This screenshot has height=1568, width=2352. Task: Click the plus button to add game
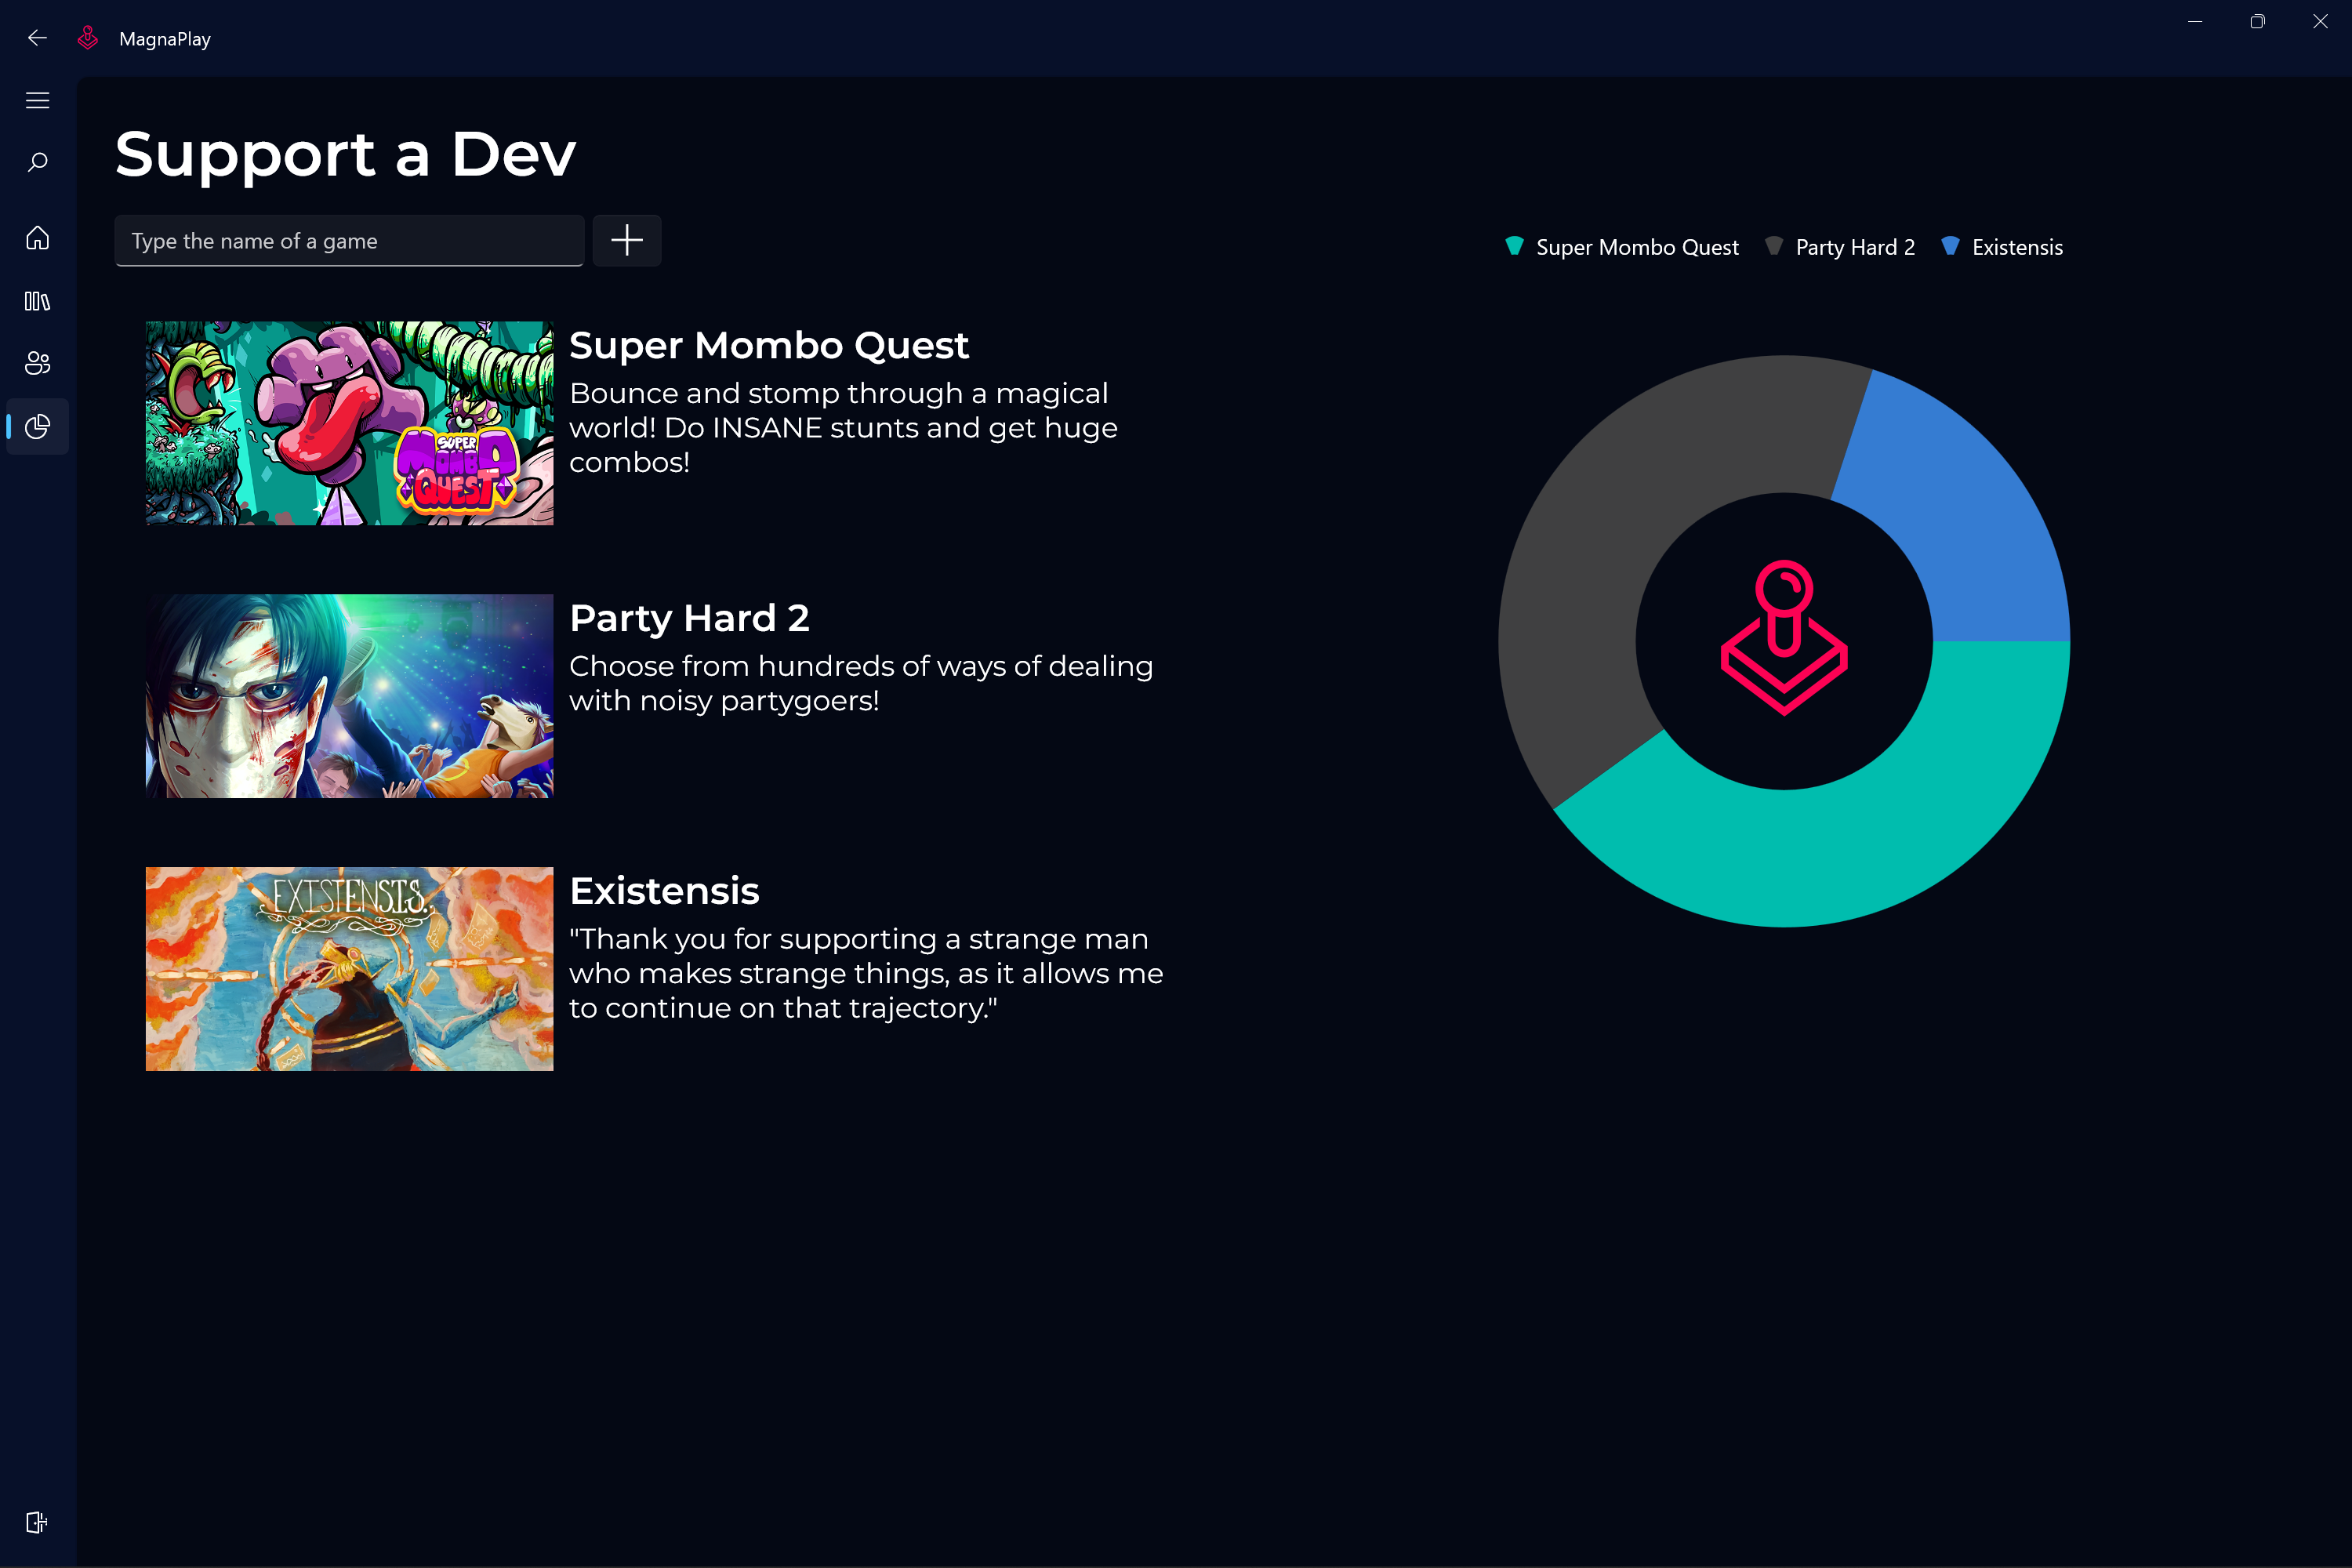pyautogui.click(x=627, y=240)
